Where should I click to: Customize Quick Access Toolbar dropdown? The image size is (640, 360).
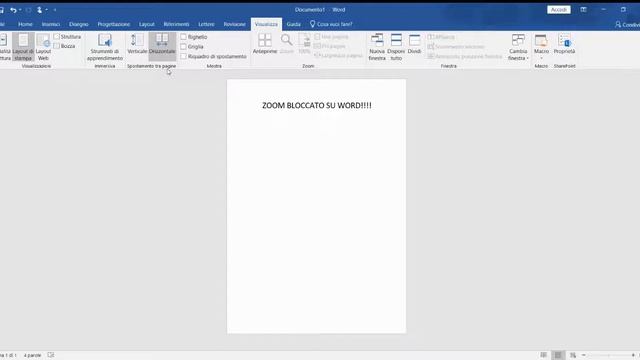(x=55, y=10)
